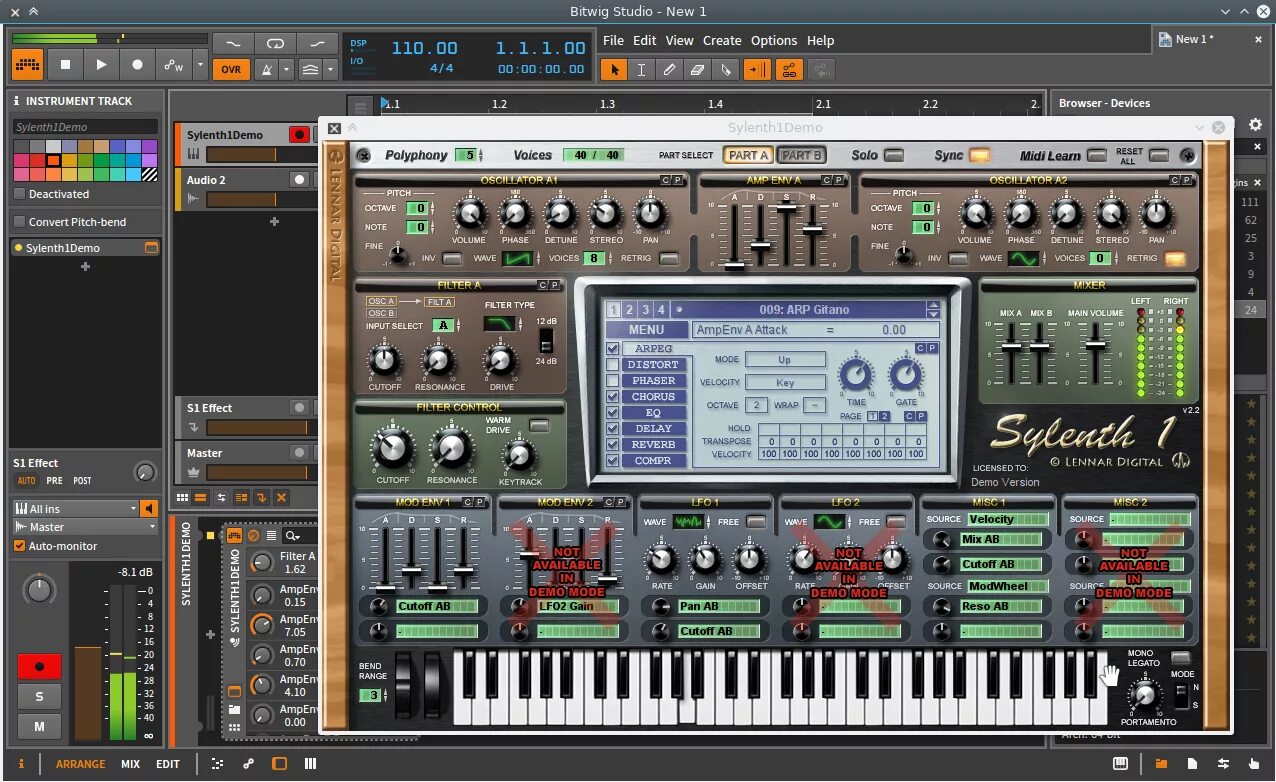Viewport: 1276px width, 782px height.
Task: Click the Bitwig piano-keys logo button
Action: (x=27, y=65)
